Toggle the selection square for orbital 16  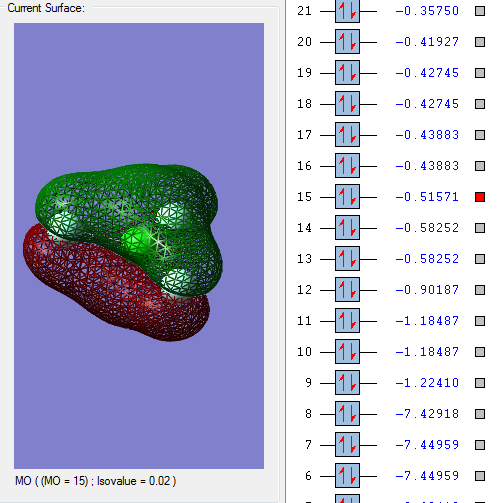point(480,166)
